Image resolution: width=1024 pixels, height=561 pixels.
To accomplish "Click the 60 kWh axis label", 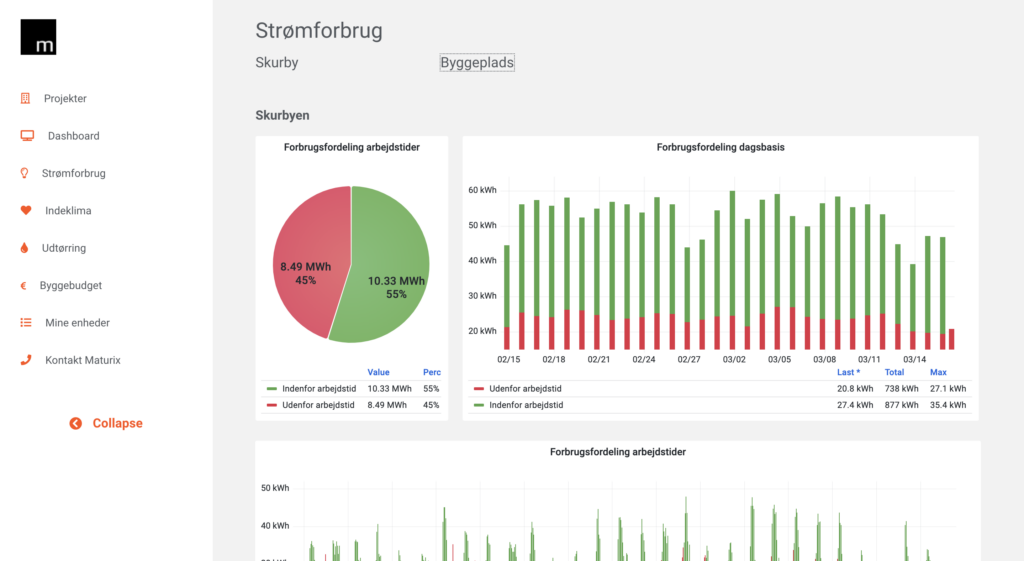I will point(482,190).
